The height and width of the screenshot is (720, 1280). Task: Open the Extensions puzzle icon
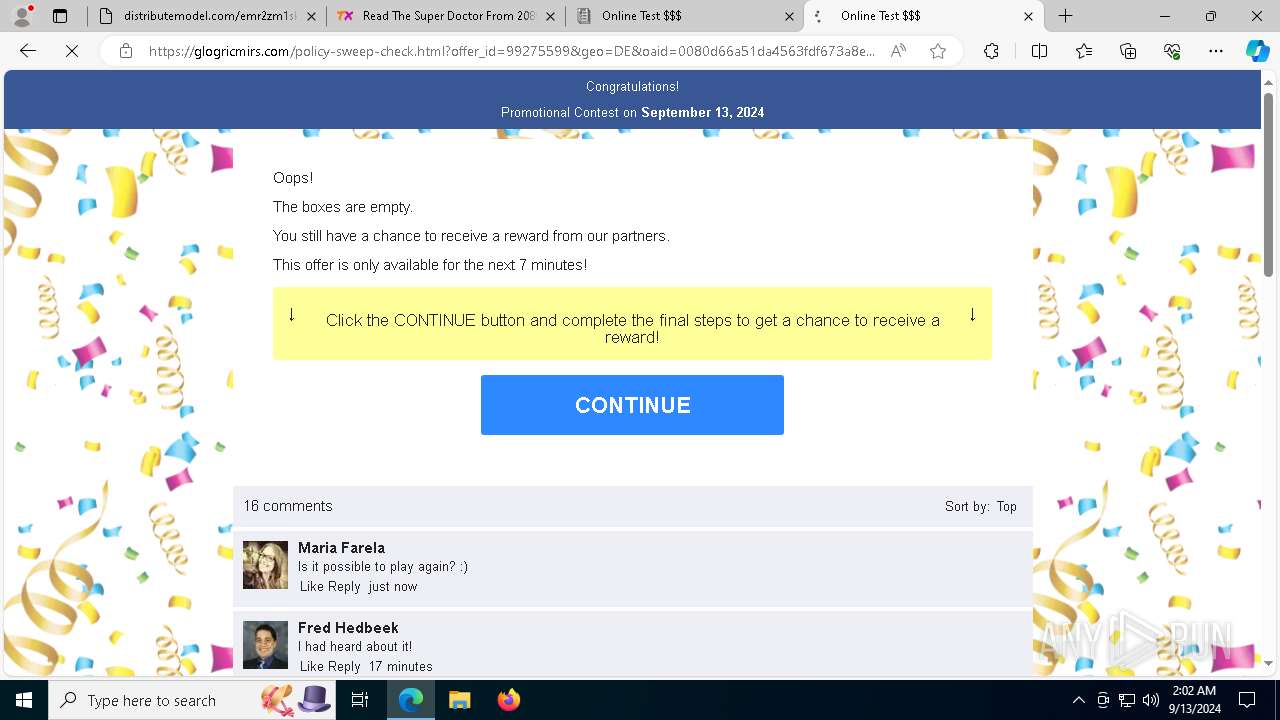click(991, 51)
